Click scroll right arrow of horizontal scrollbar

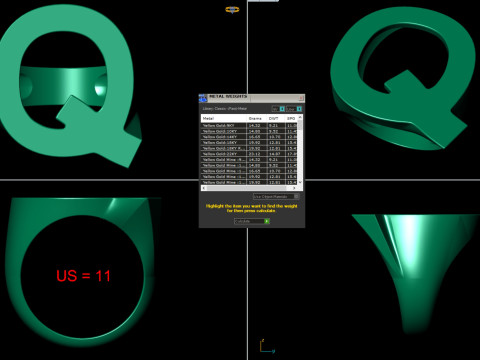pos(294,188)
